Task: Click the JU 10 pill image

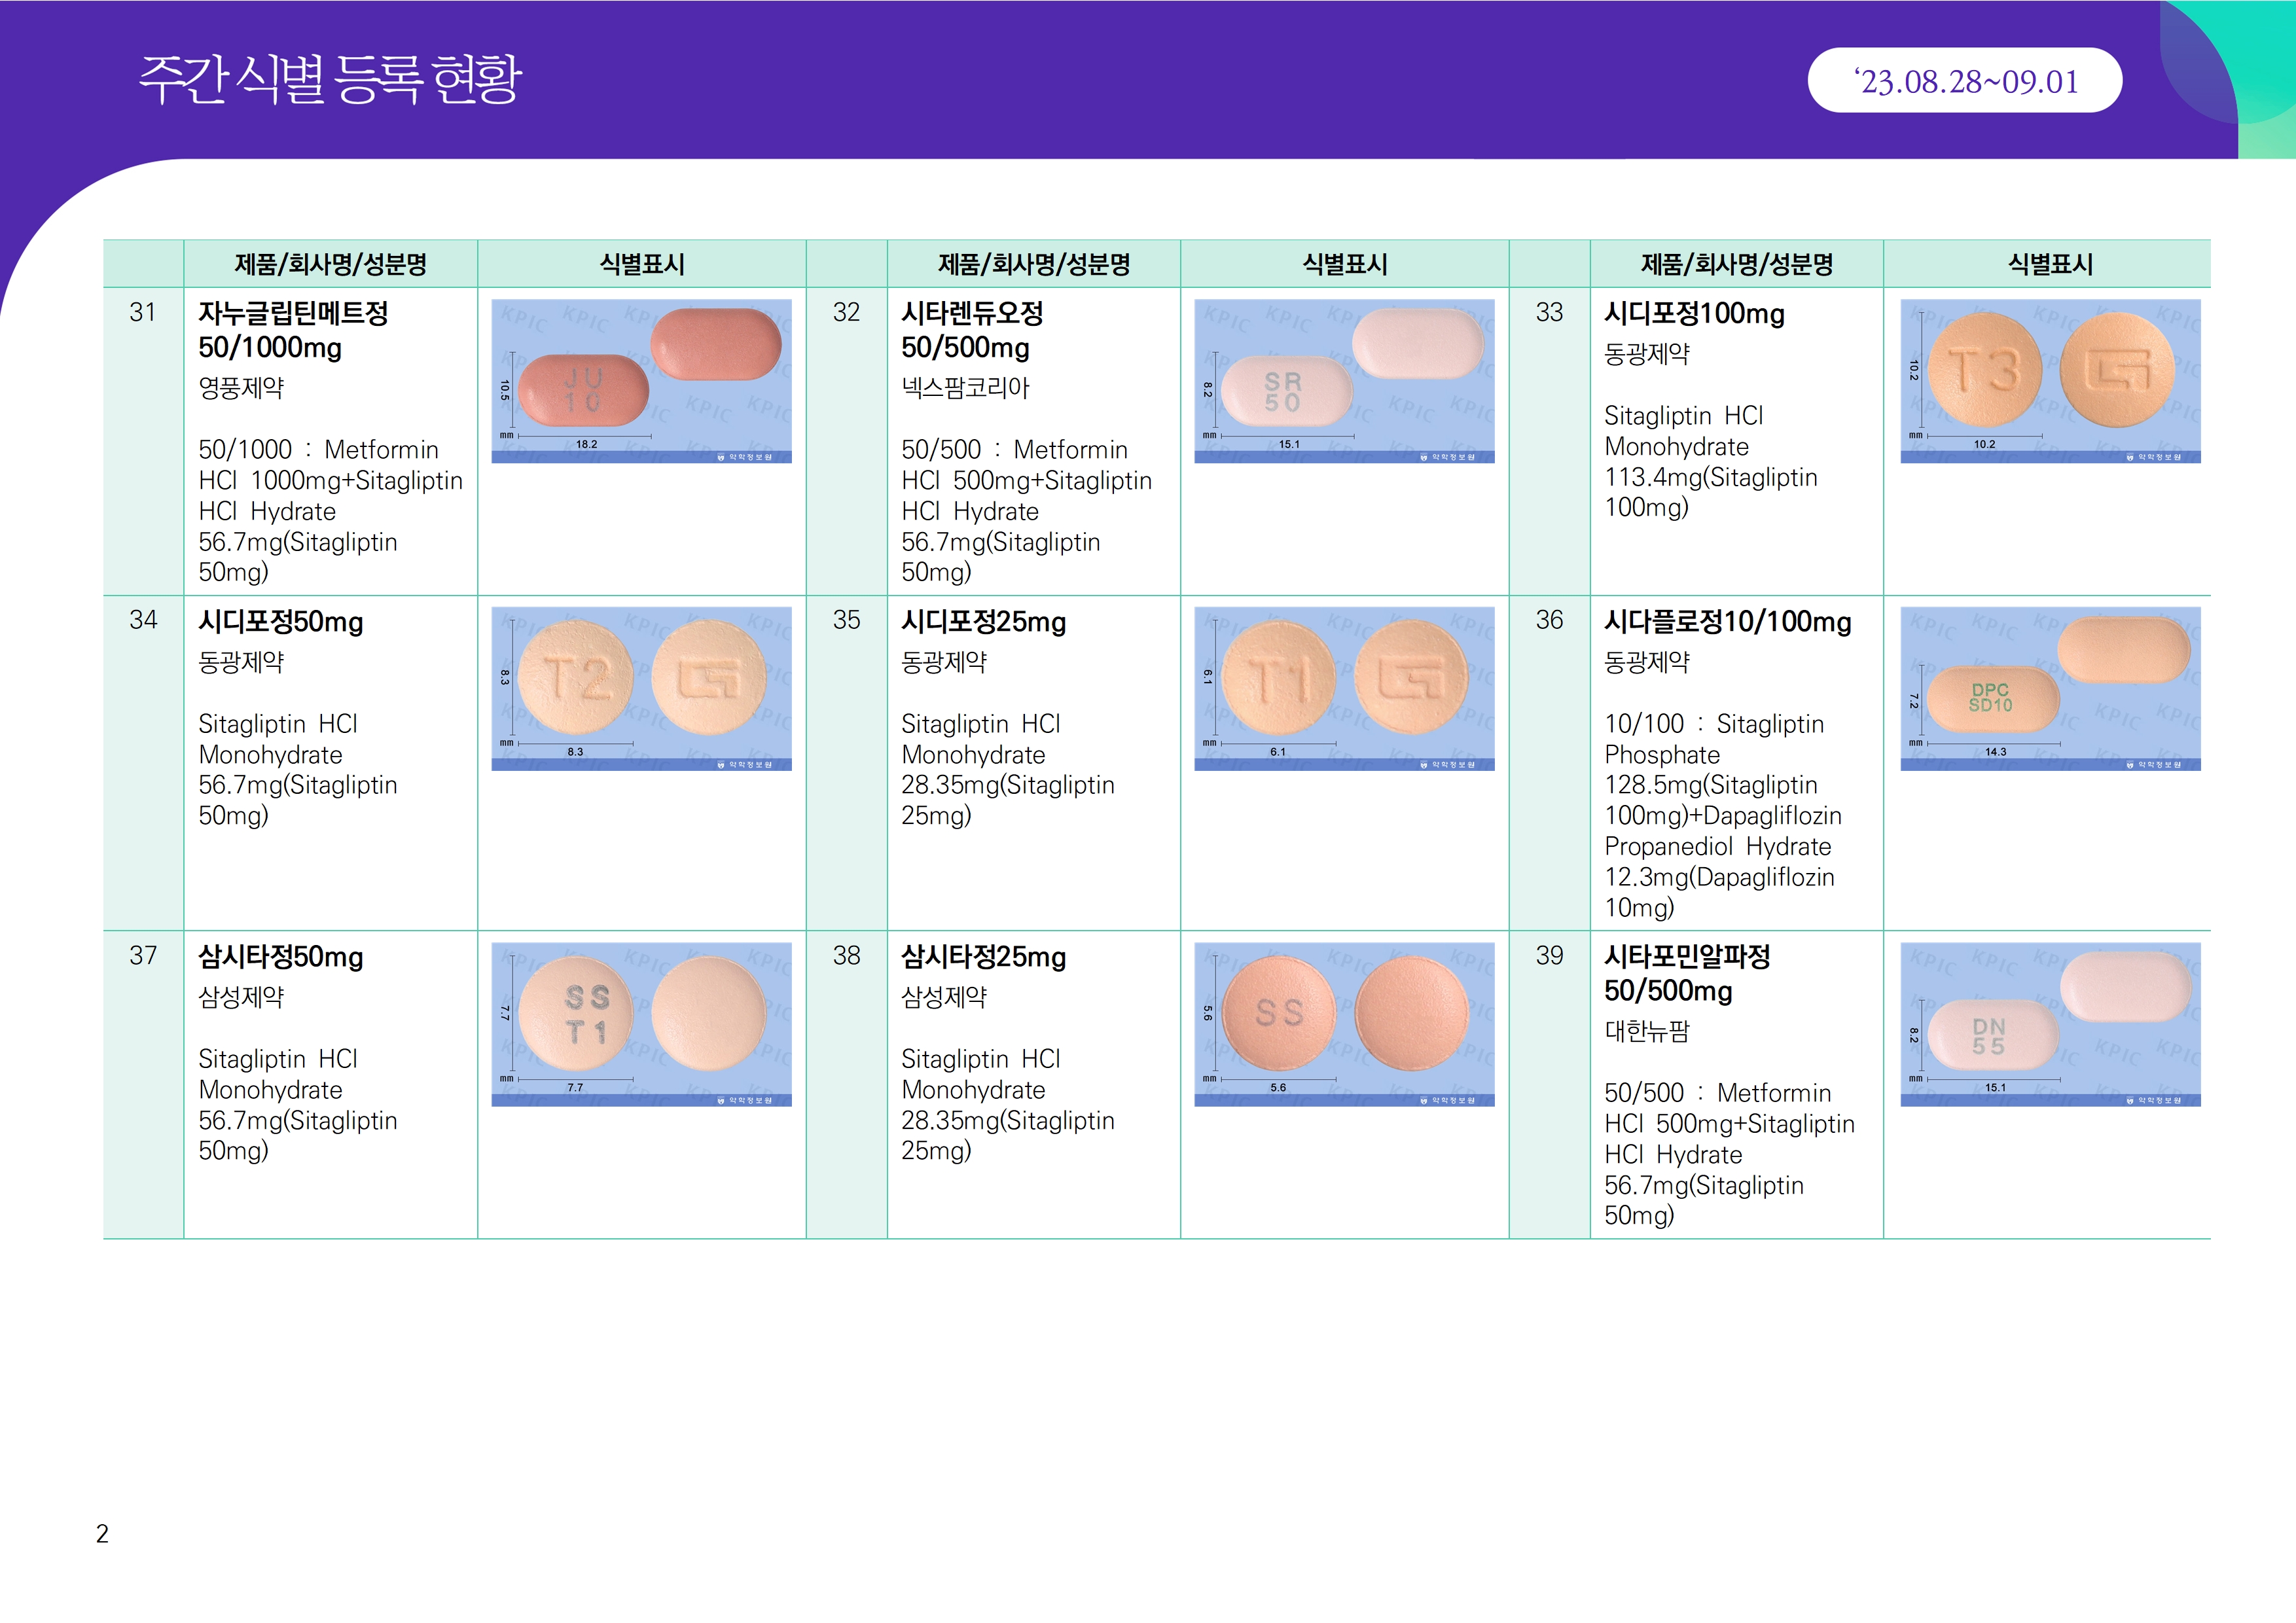Action: coord(641,381)
